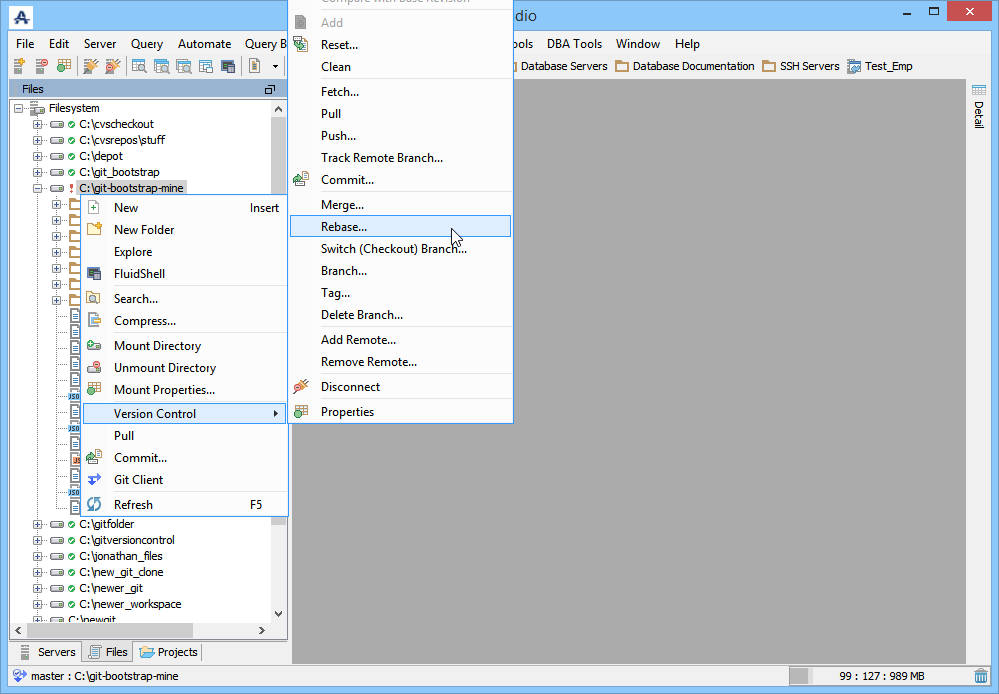Click the Aqua Data Studio app icon
The width and height of the screenshot is (999, 694).
pyautogui.click(x=22, y=17)
